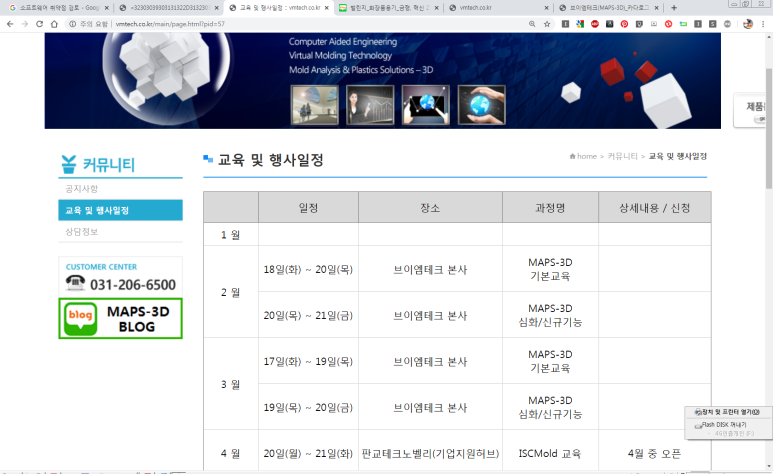Open 공지사항 in the sidebar menu
773x474 pixels.
[81, 188]
